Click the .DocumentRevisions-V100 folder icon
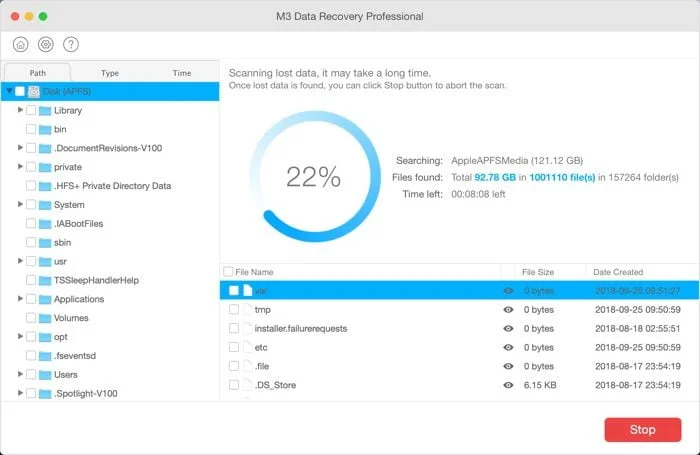 click(45, 148)
